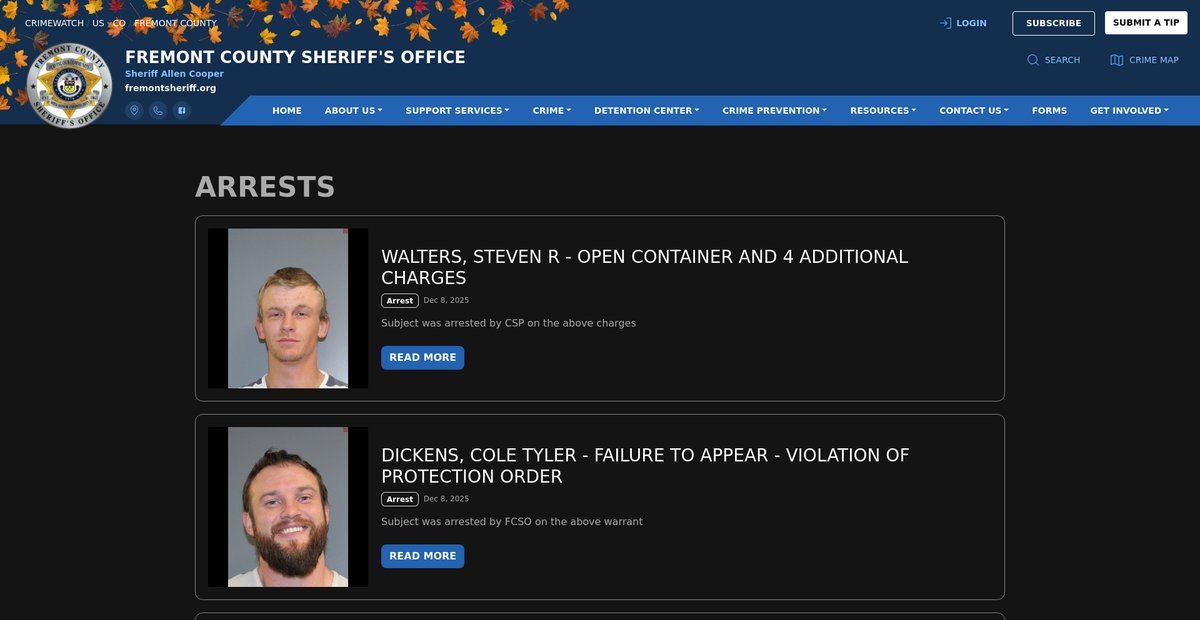Open the Crime Prevention dropdown

click(x=775, y=110)
